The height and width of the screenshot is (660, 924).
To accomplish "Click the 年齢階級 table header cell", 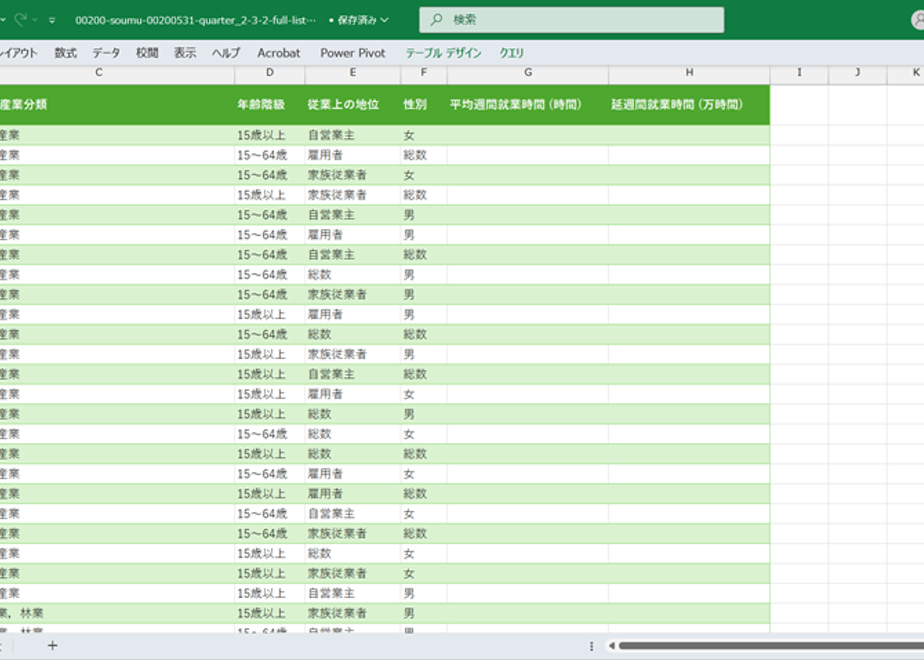I will [270, 105].
